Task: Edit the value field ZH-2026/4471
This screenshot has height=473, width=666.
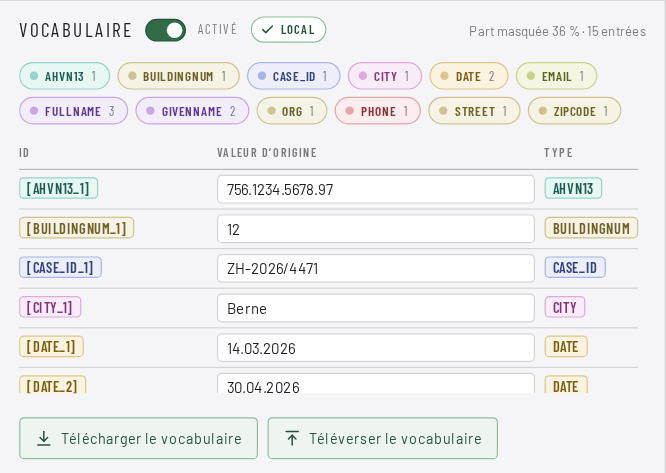Action: coord(375,268)
